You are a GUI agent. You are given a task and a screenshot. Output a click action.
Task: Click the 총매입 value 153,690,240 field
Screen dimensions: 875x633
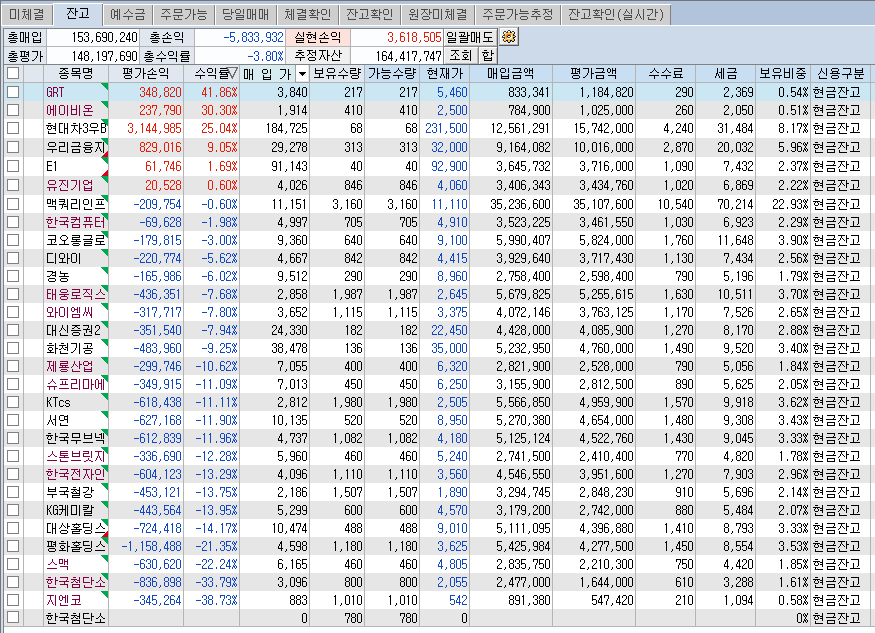tap(93, 37)
